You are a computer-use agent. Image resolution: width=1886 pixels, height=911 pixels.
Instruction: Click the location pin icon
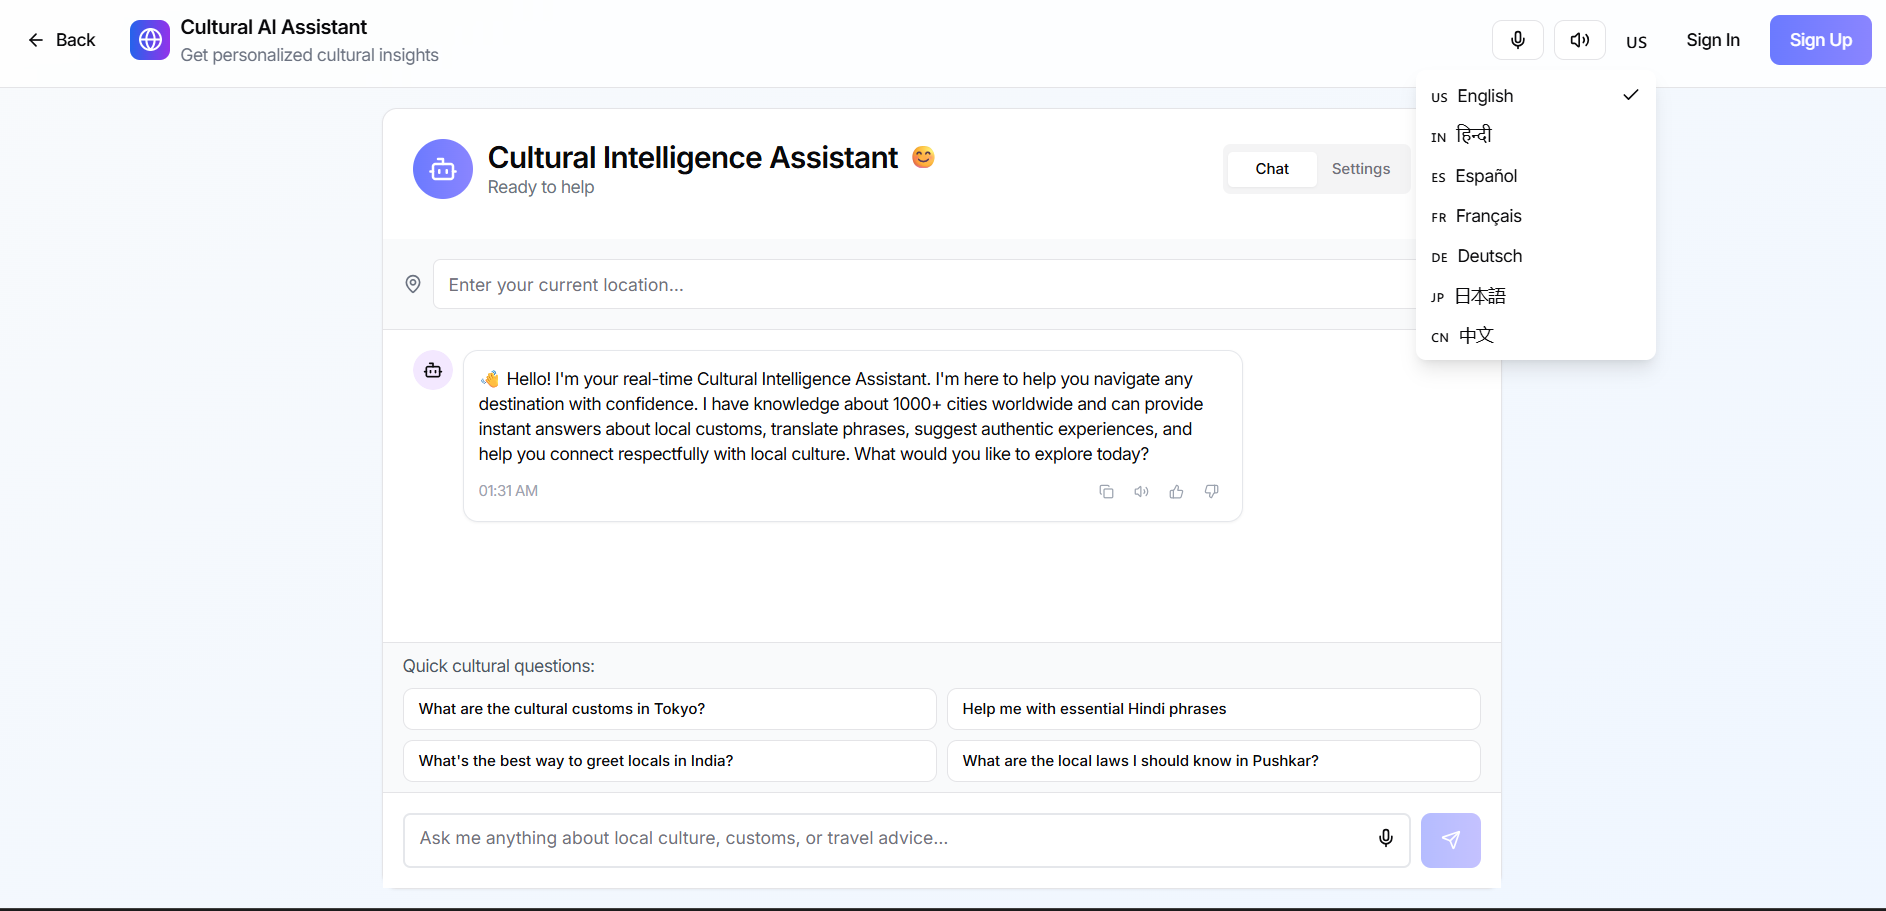point(412,285)
